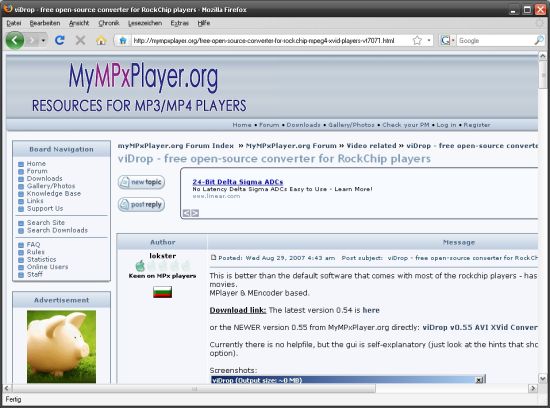Screen dimensions: 550x408
Task: Click Search Downloads in sidebar
Action: [x=57, y=230]
